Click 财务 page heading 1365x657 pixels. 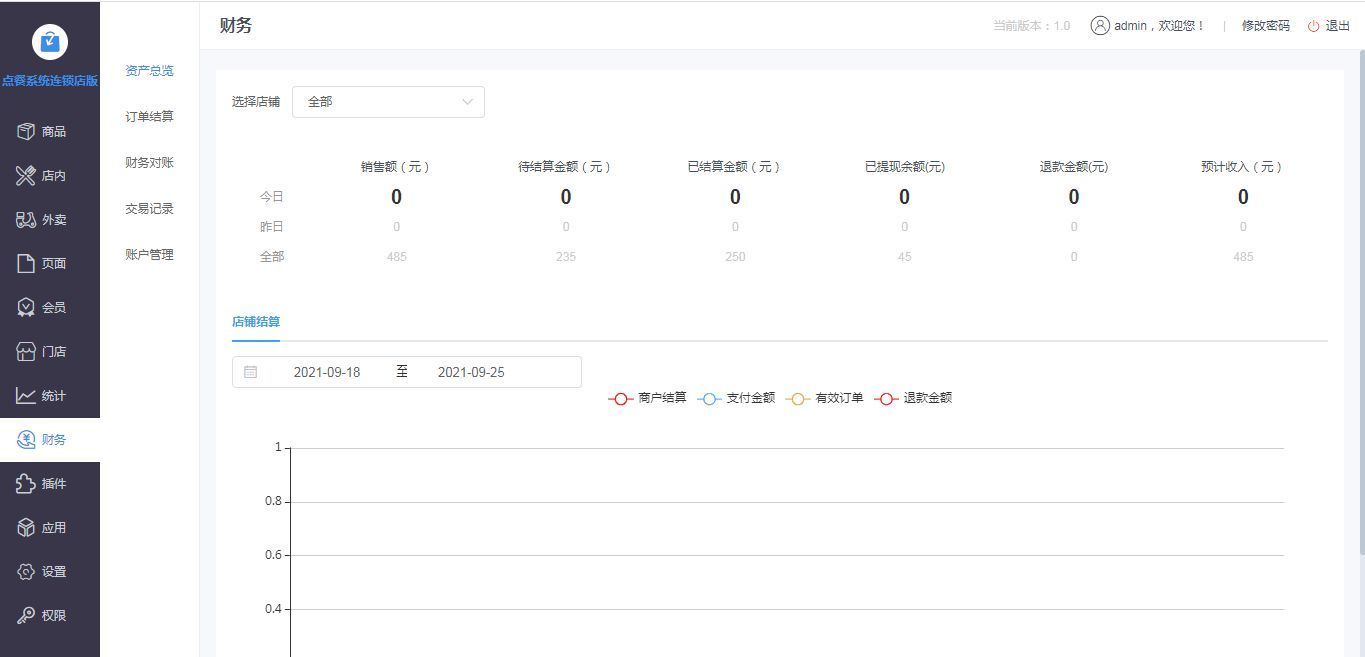[236, 26]
